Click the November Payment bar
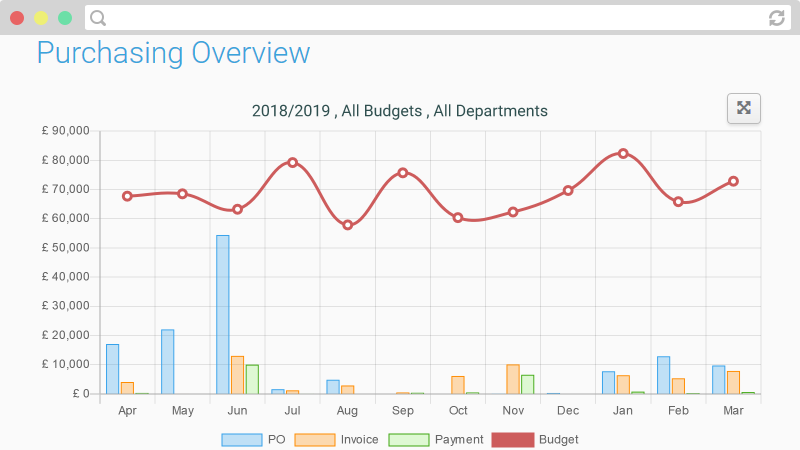Screen dimensions: 800x450 (x=528, y=385)
